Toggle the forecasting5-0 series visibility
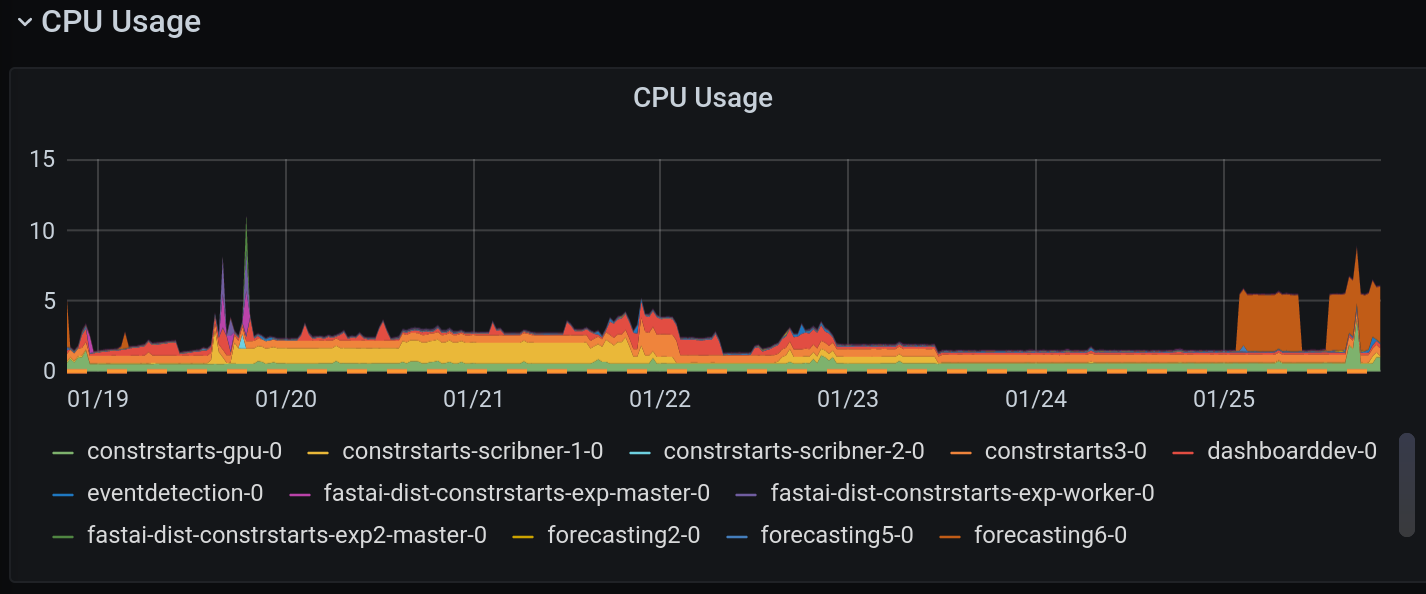 (x=835, y=535)
